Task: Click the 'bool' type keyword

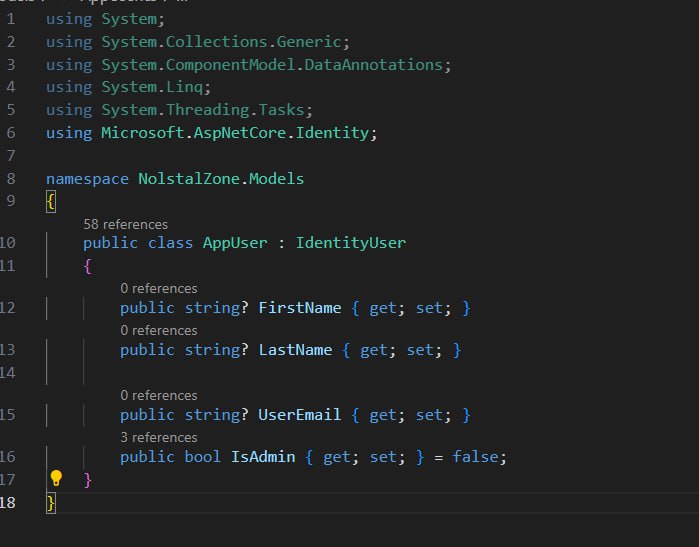Action: click(202, 457)
